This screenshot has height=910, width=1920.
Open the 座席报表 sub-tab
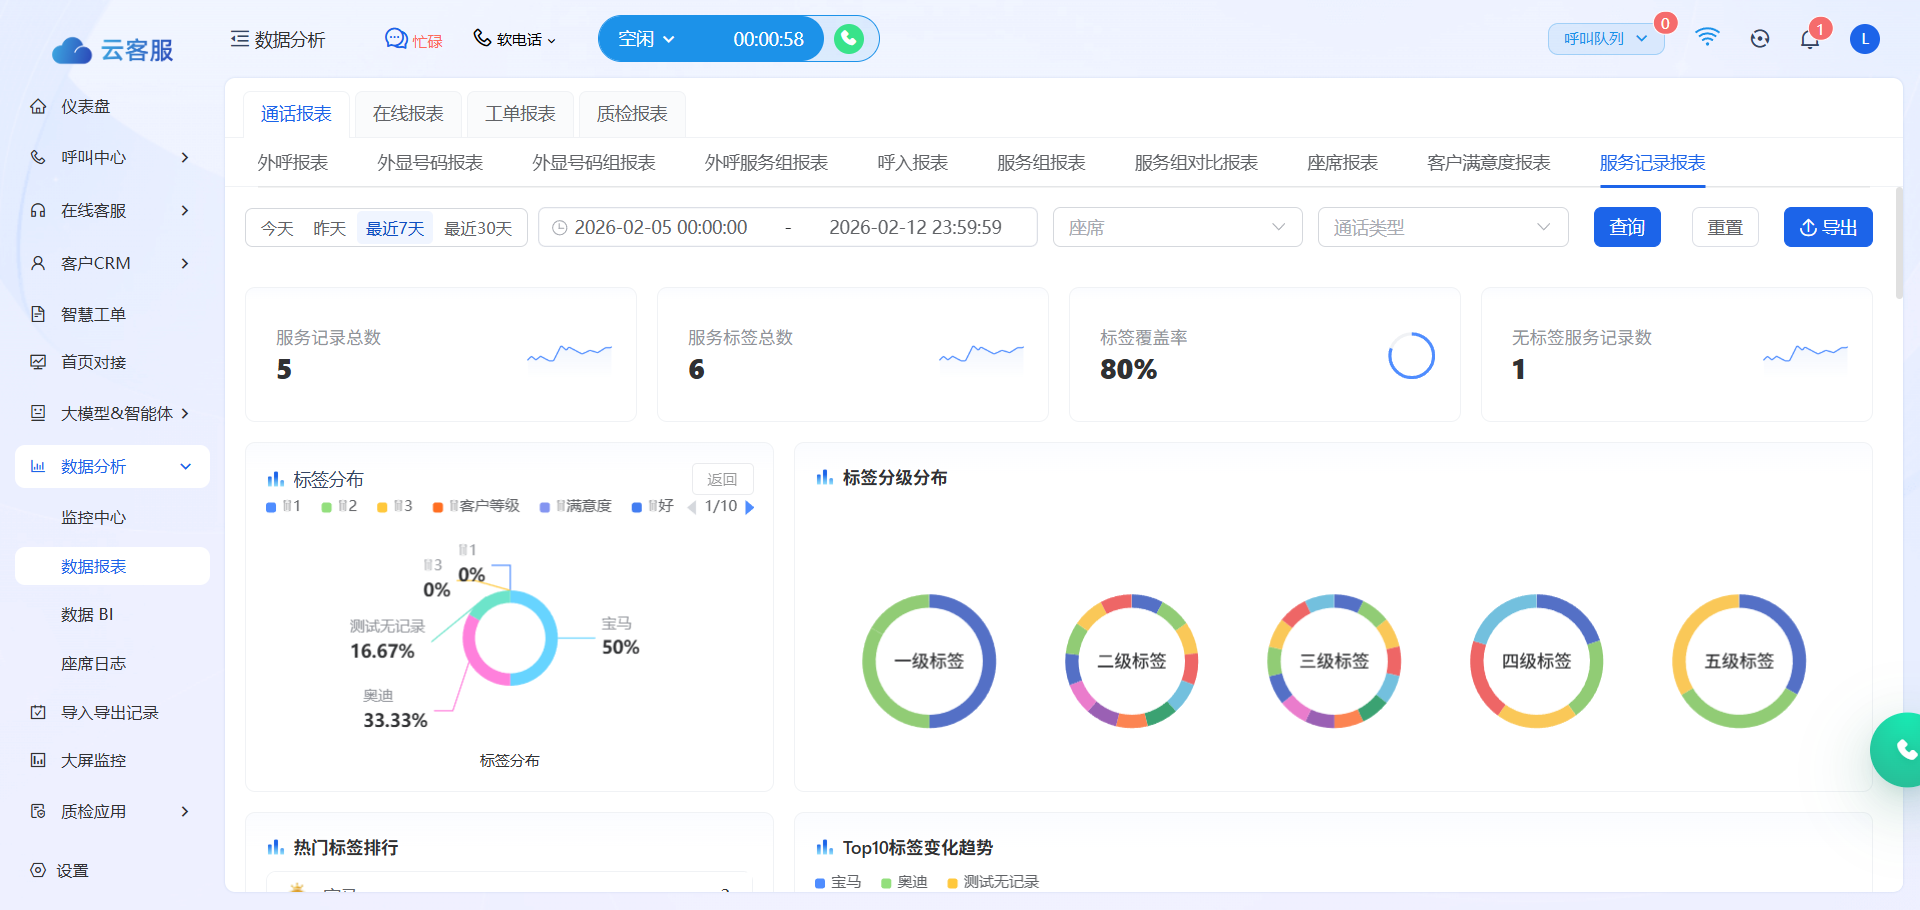click(1342, 163)
